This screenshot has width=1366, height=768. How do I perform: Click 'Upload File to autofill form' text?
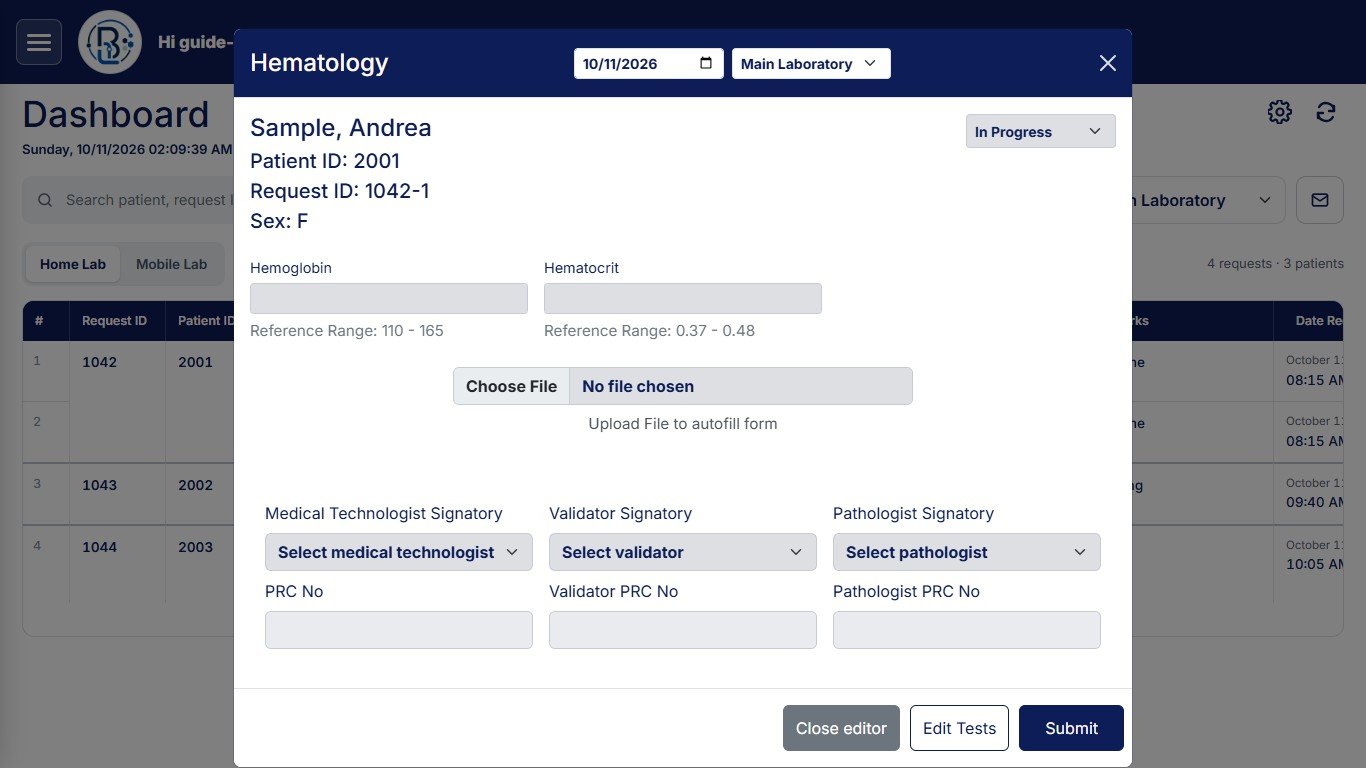[683, 424]
